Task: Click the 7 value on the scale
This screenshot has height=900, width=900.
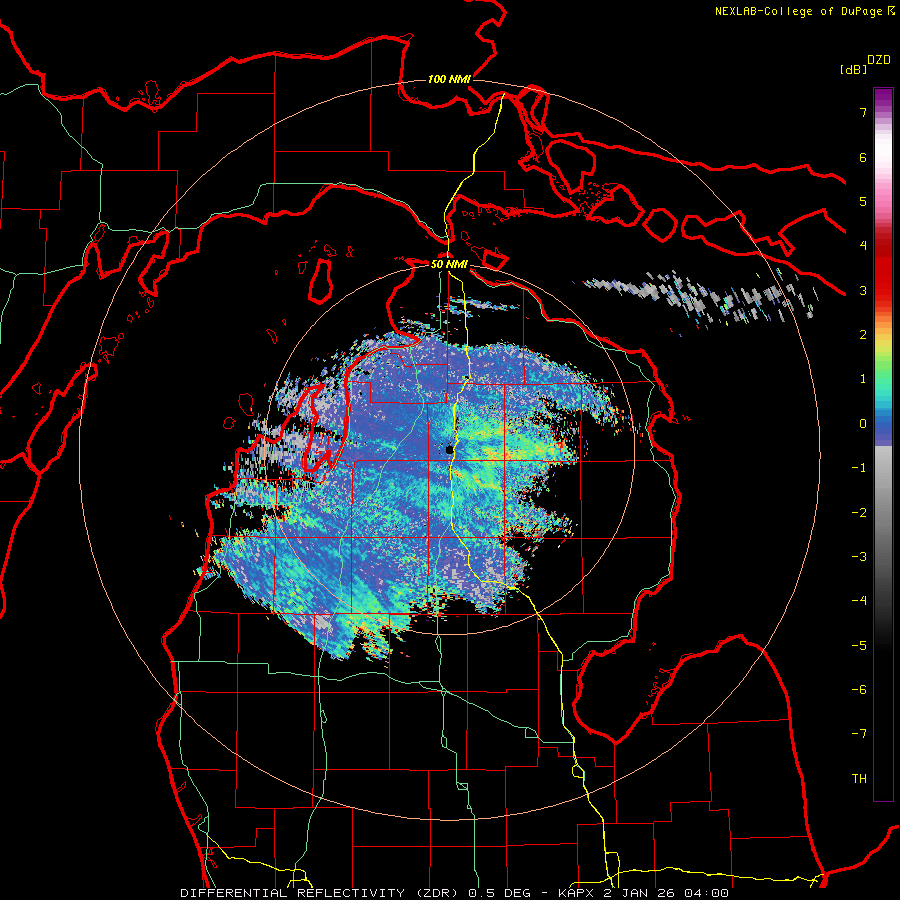Action: [x=863, y=112]
